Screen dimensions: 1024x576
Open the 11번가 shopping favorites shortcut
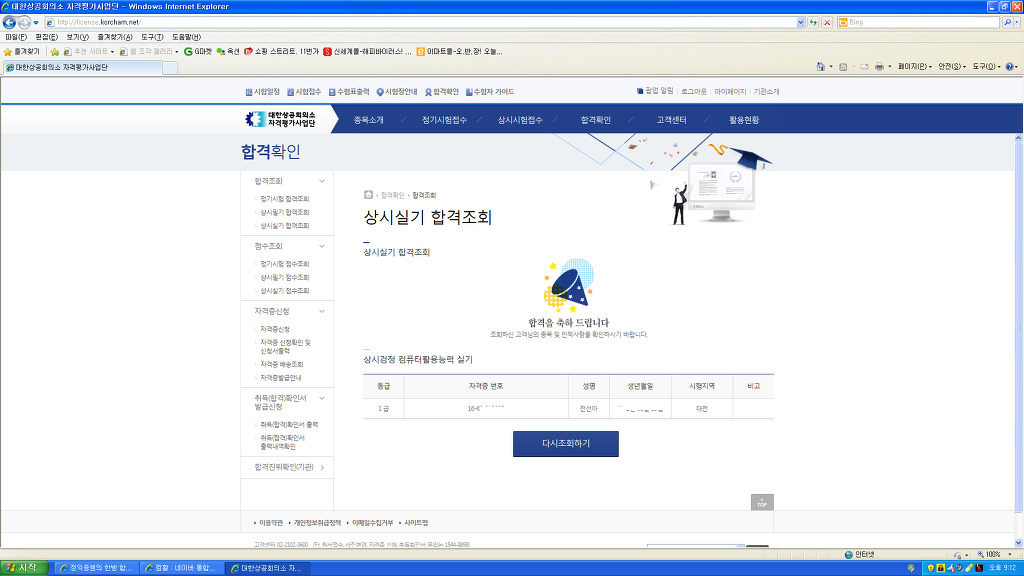pos(281,52)
